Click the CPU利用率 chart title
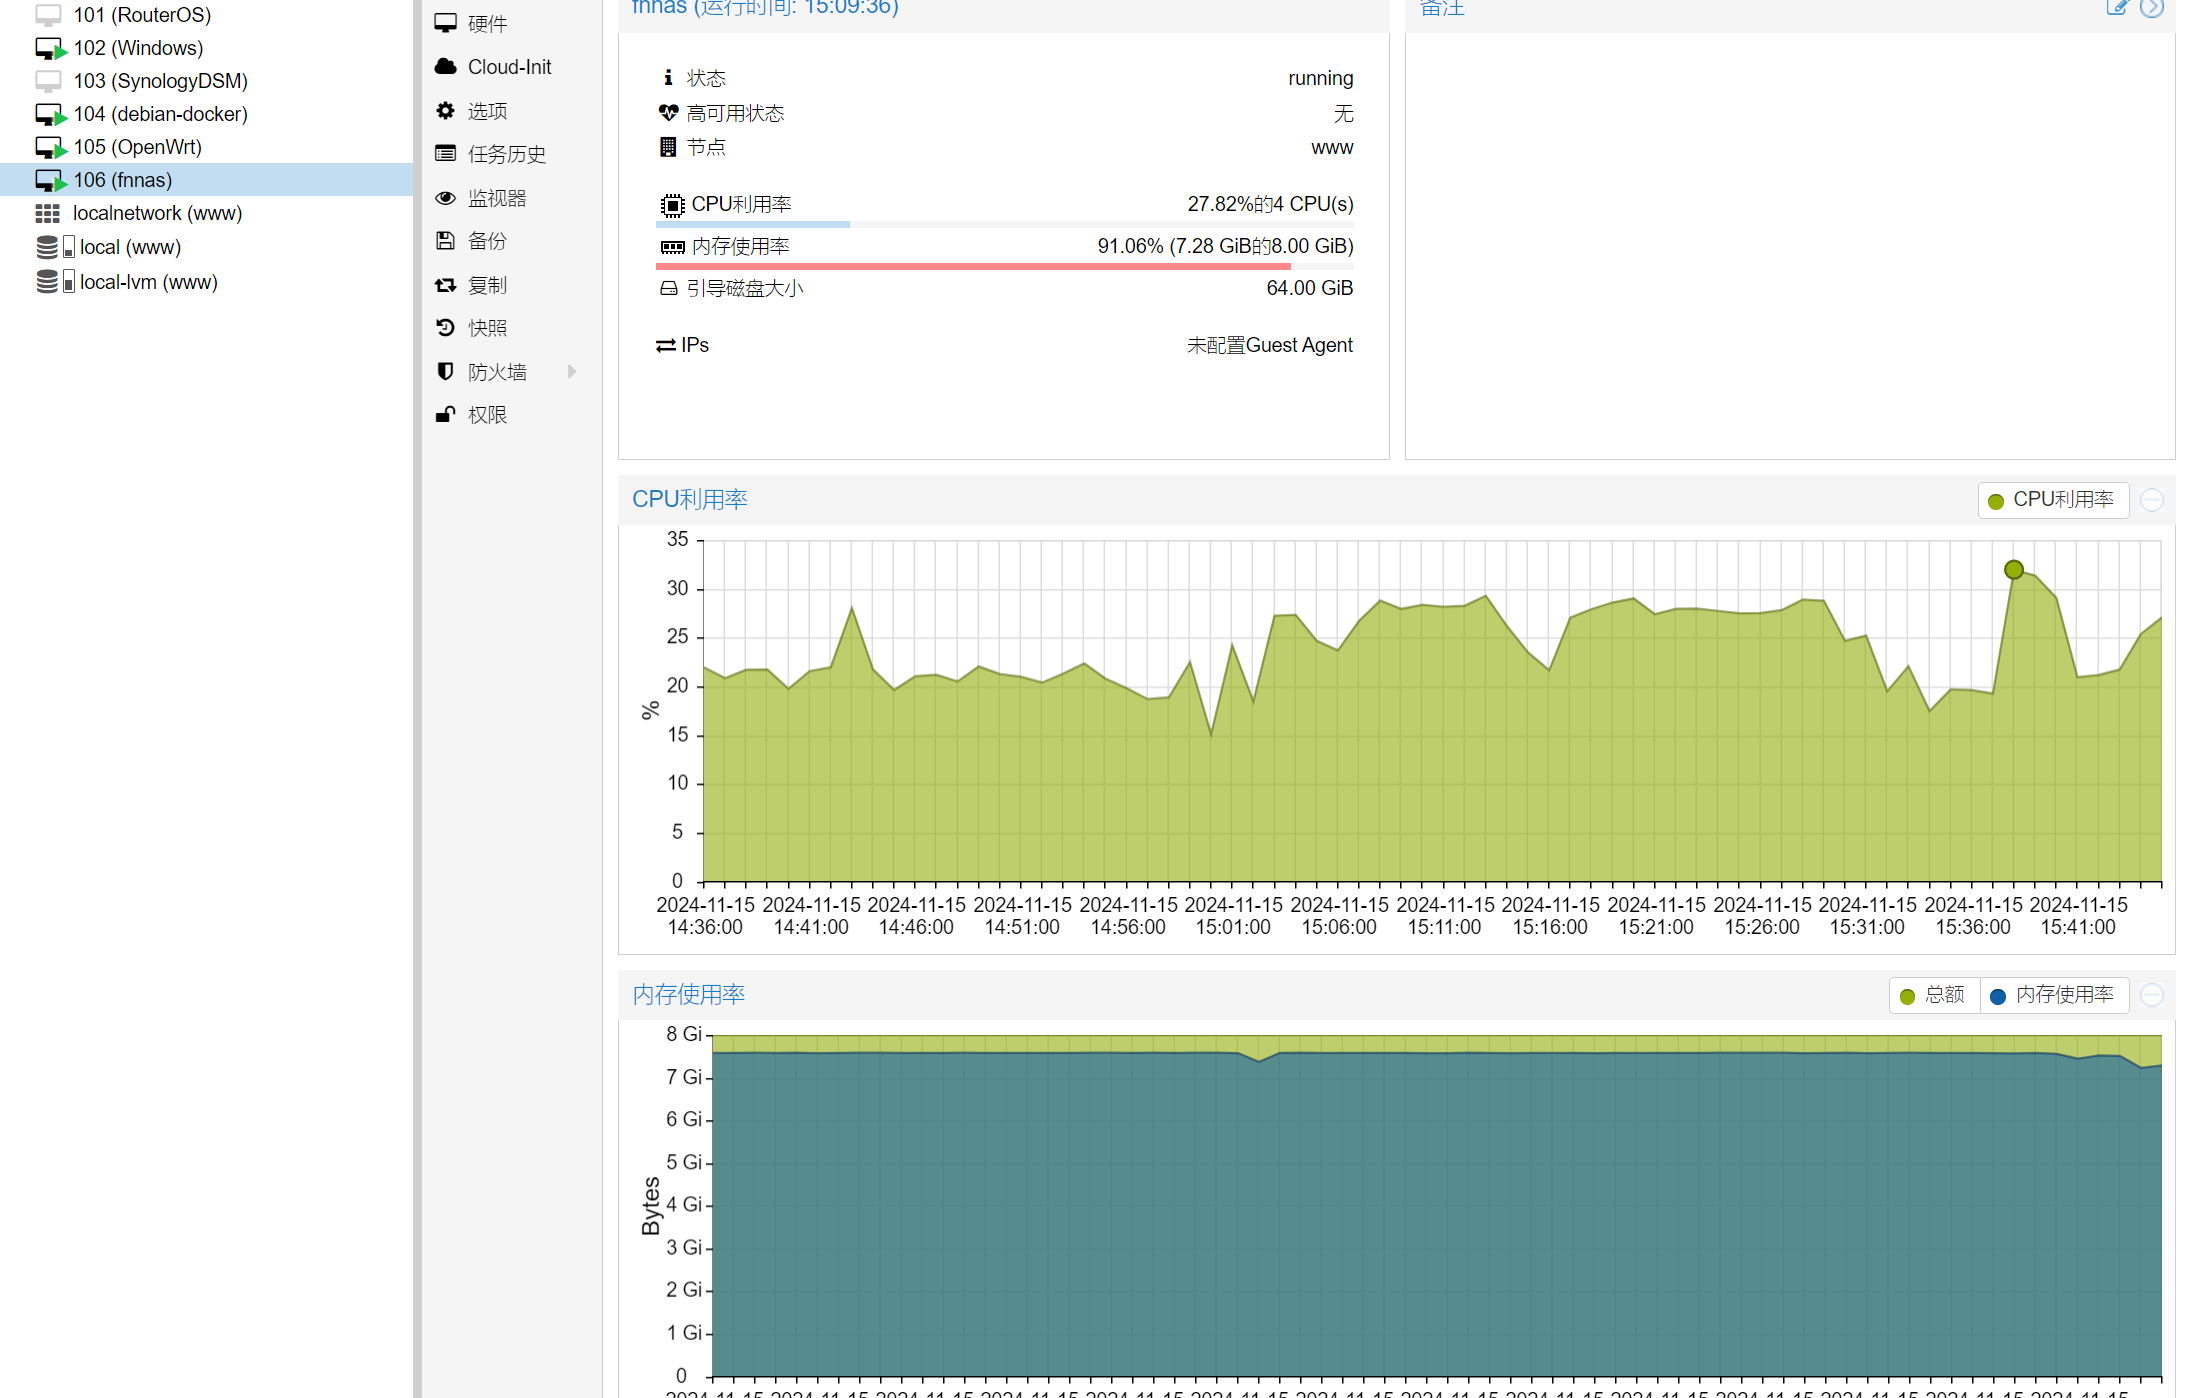2191x1398 pixels. tap(690, 499)
